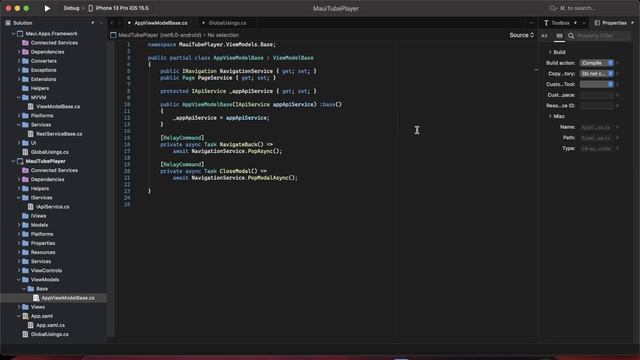
Task: Expand Dependencies folder in Maui.Apps.Framework
Action: (19, 52)
